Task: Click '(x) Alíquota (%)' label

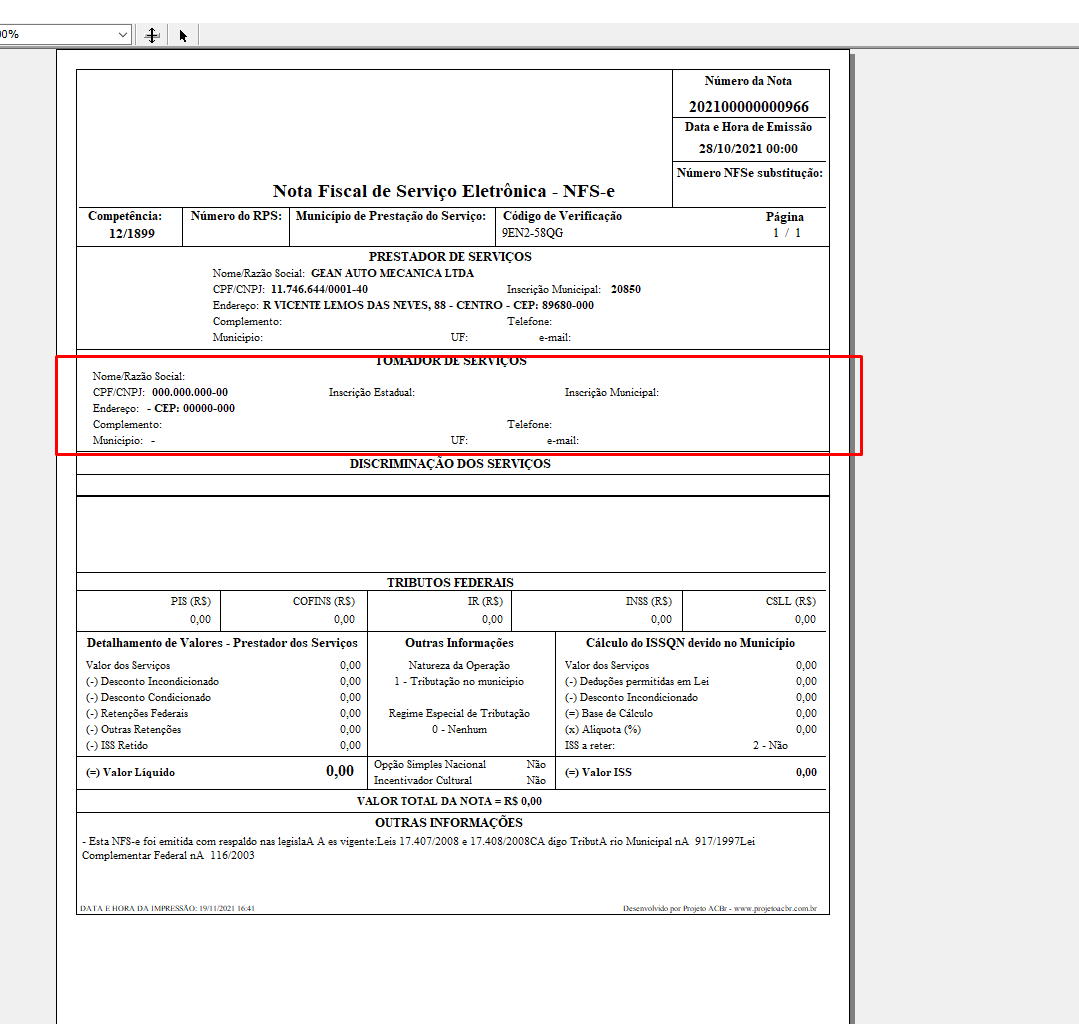Action: pos(603,729)
